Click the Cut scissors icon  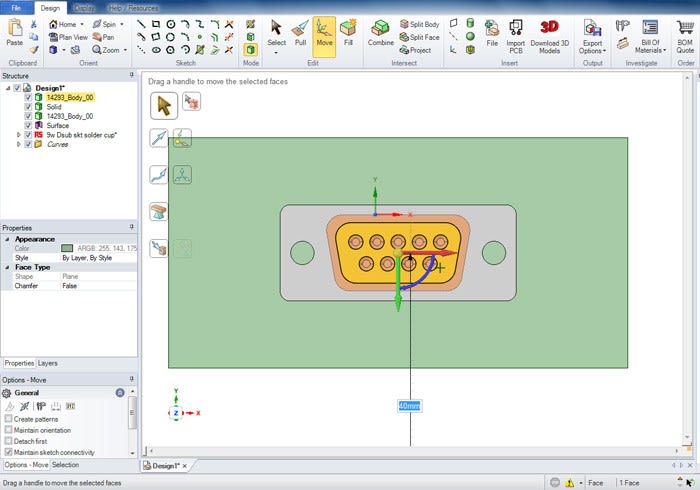[x=34, y=24]
